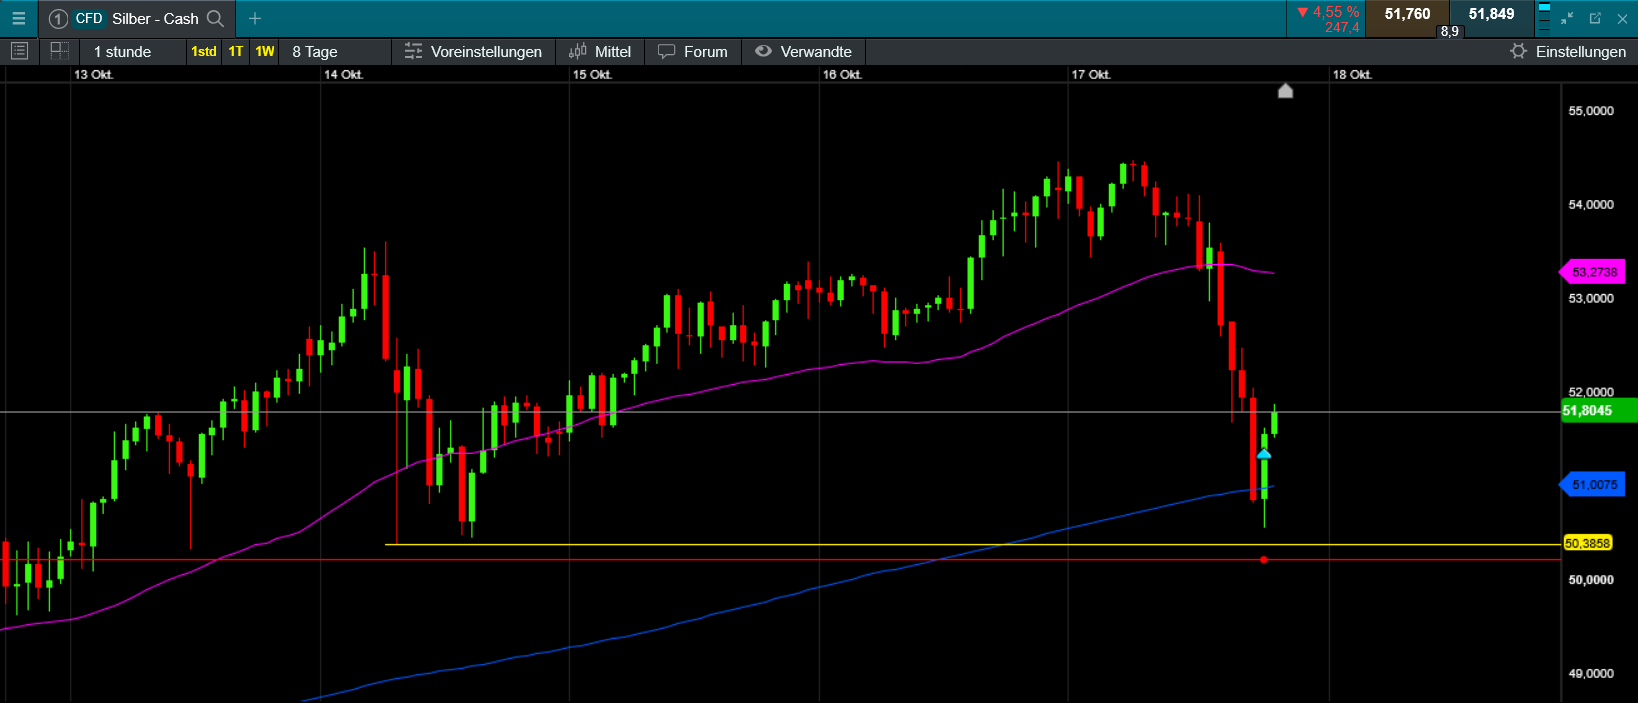Pop out chart into a new window
This screenshot has height=703, width=1638.
pyautogui.click(x=1595, y=18)
